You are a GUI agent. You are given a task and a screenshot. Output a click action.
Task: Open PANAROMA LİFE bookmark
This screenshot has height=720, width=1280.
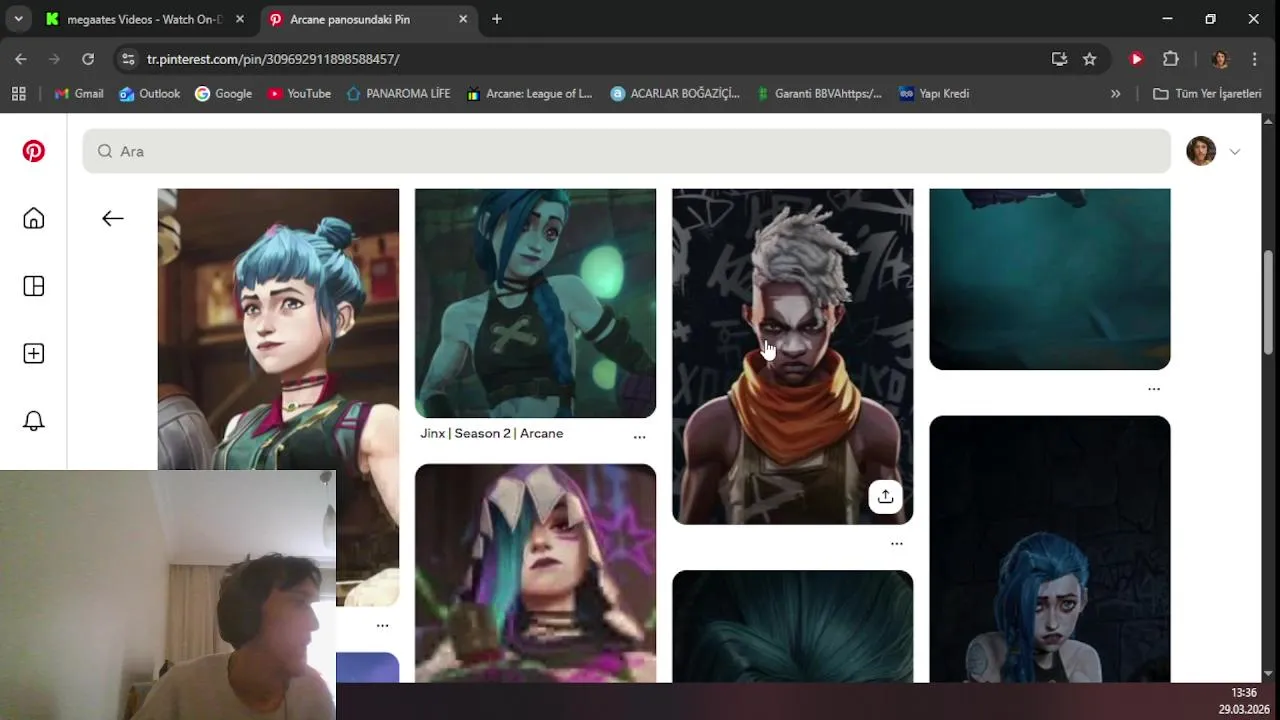(398, 93)
